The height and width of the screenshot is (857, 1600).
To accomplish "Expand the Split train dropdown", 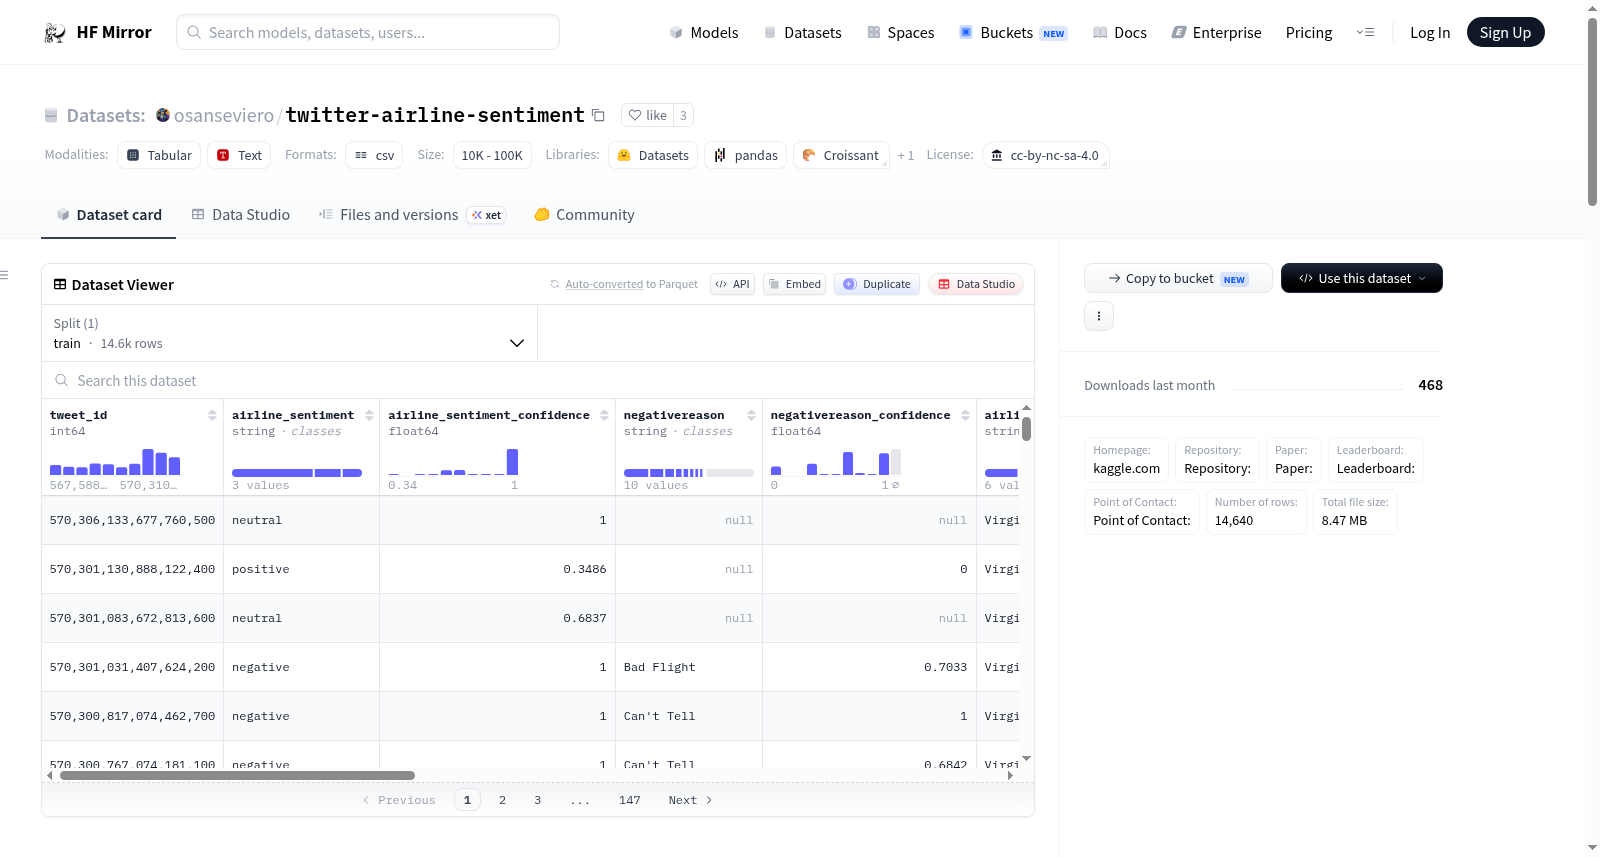I will point(289,333).
